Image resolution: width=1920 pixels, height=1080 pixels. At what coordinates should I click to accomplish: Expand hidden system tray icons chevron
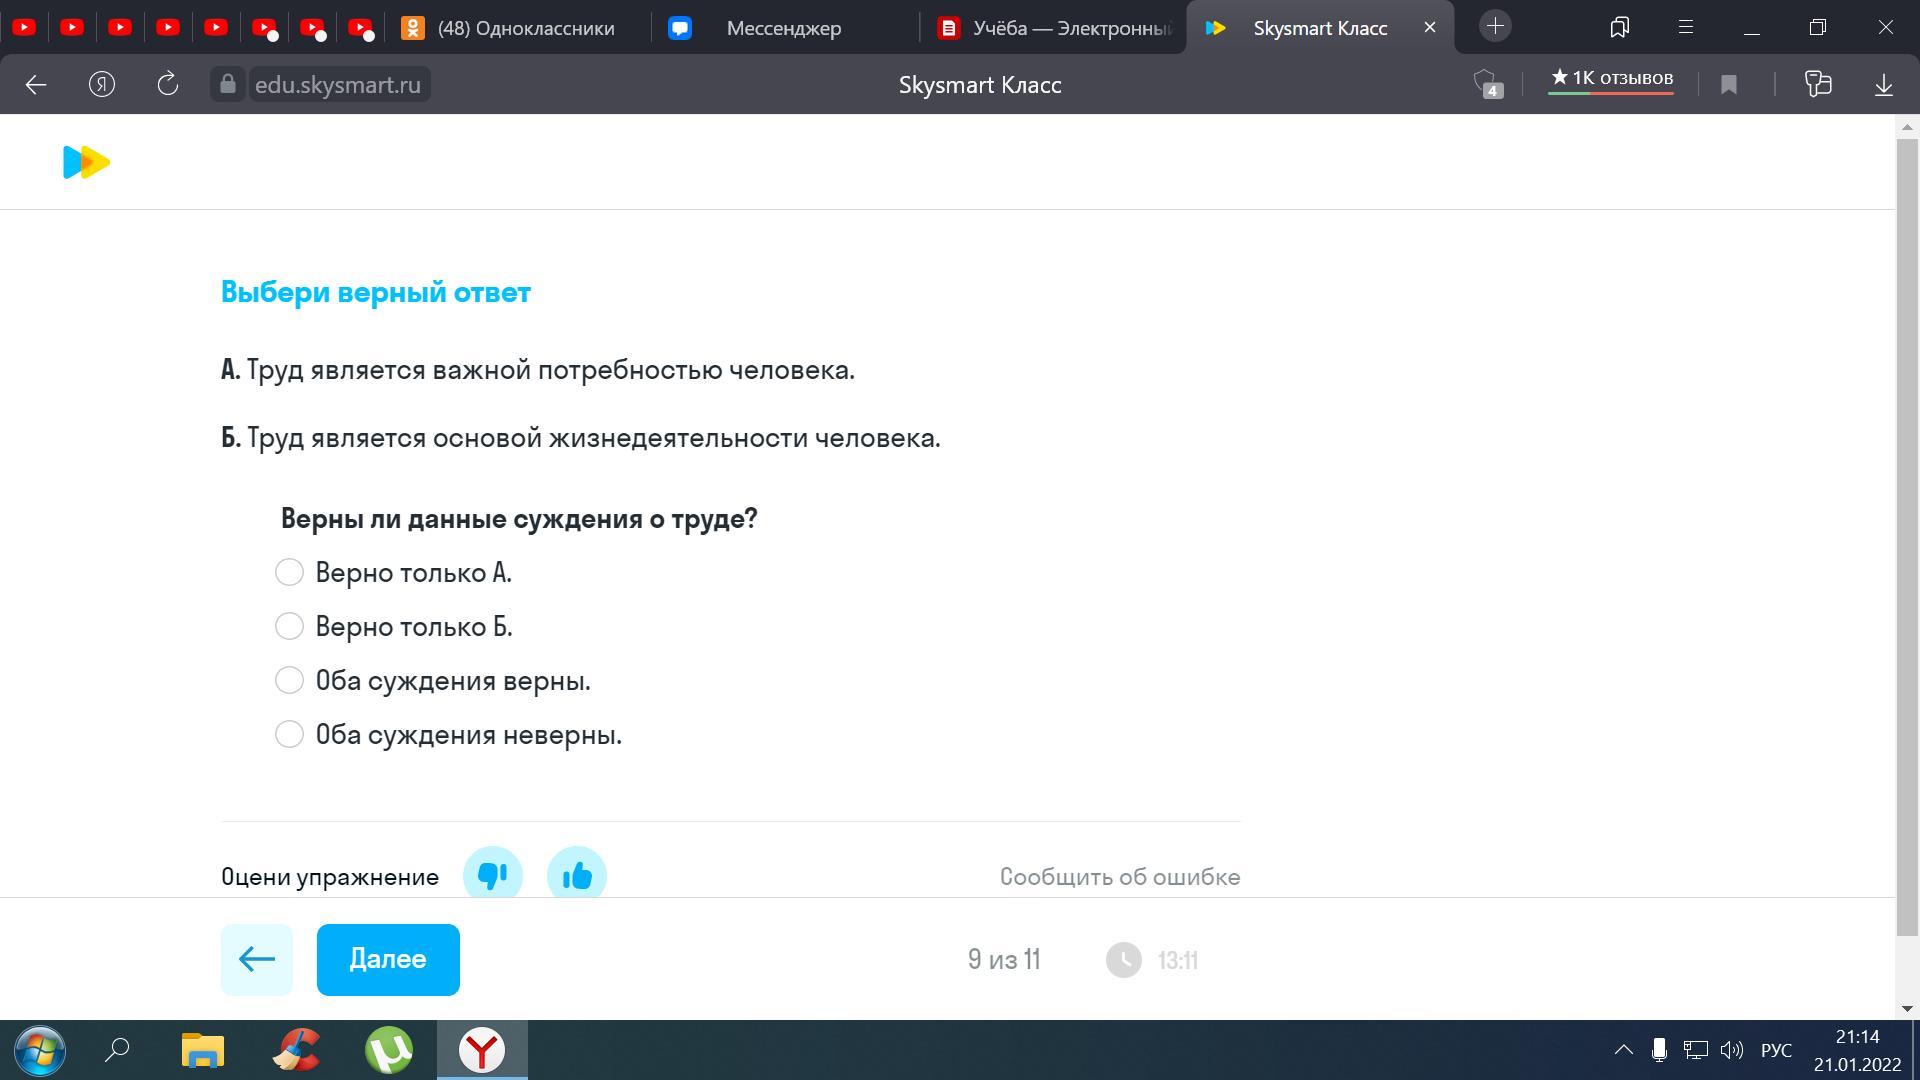(x=1623, y=1050)
